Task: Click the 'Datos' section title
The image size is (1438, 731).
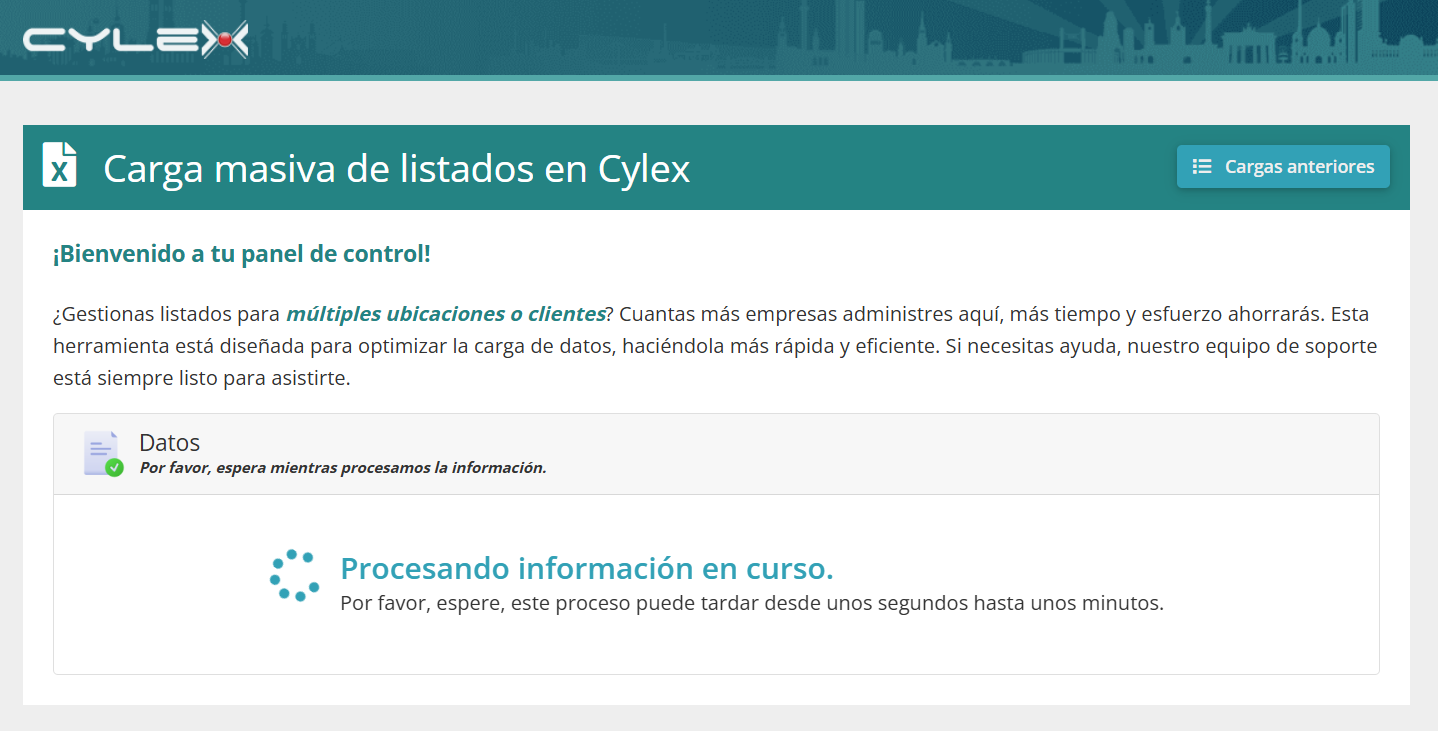Action: click(x=170, y=443)
